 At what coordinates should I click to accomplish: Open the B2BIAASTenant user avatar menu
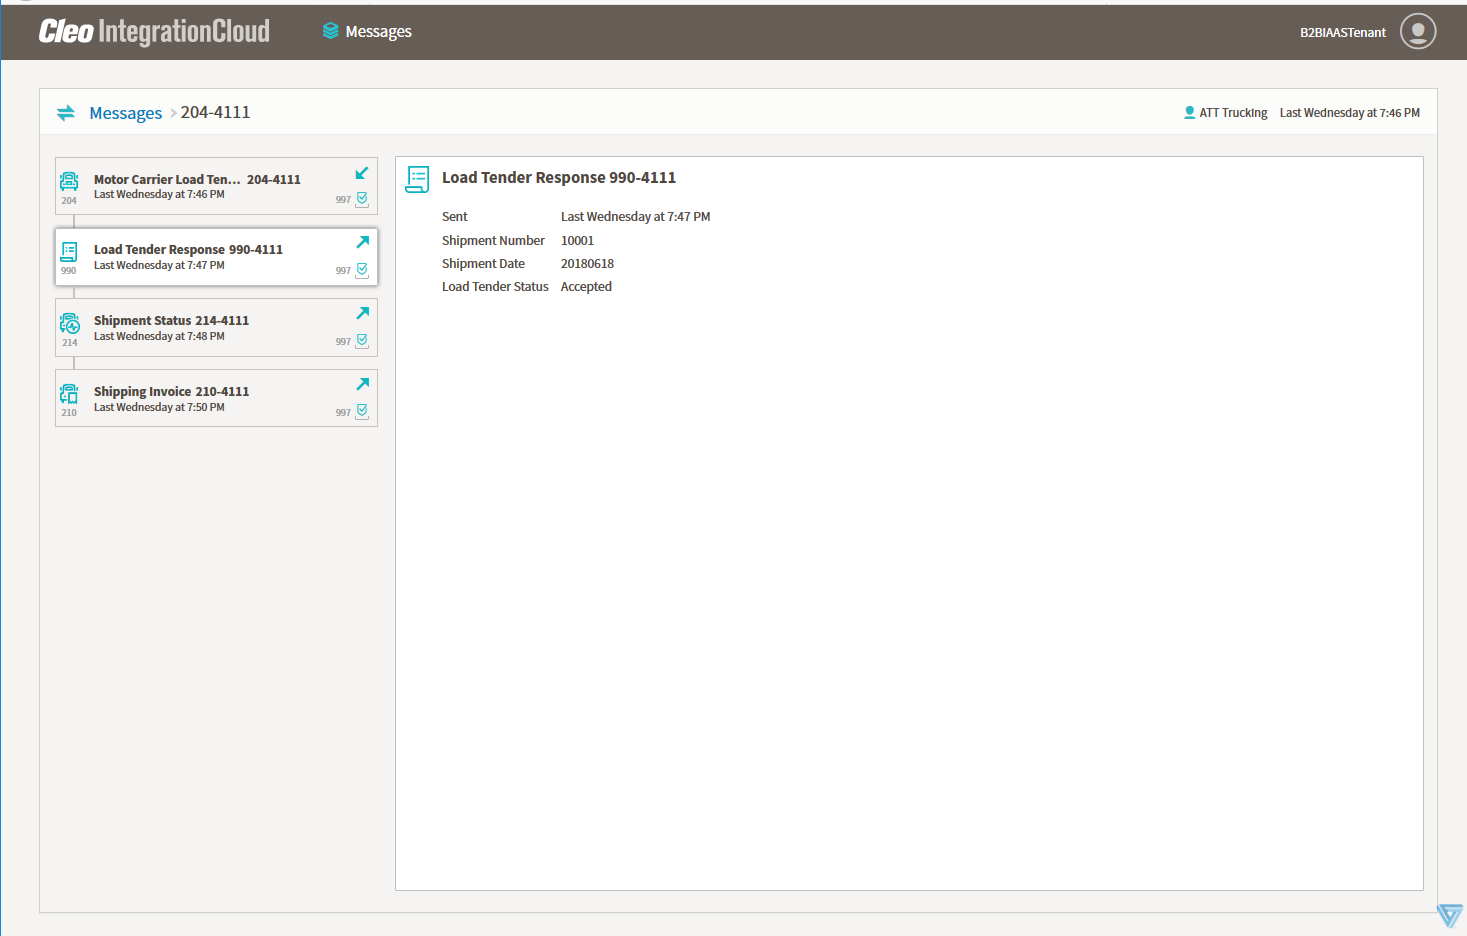(x=1417, y=31)
